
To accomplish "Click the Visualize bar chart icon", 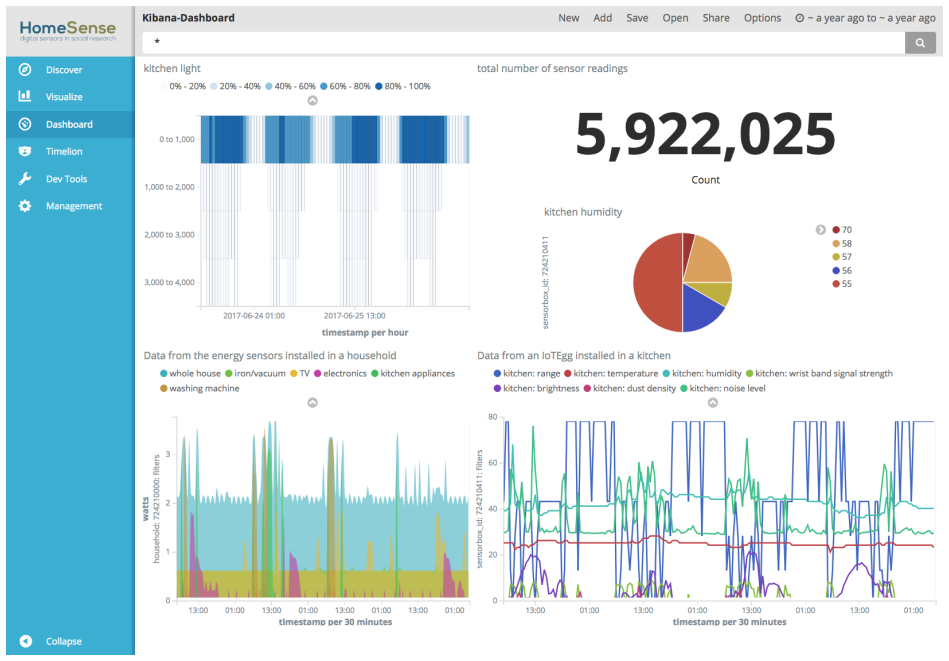I will point(25,96).
